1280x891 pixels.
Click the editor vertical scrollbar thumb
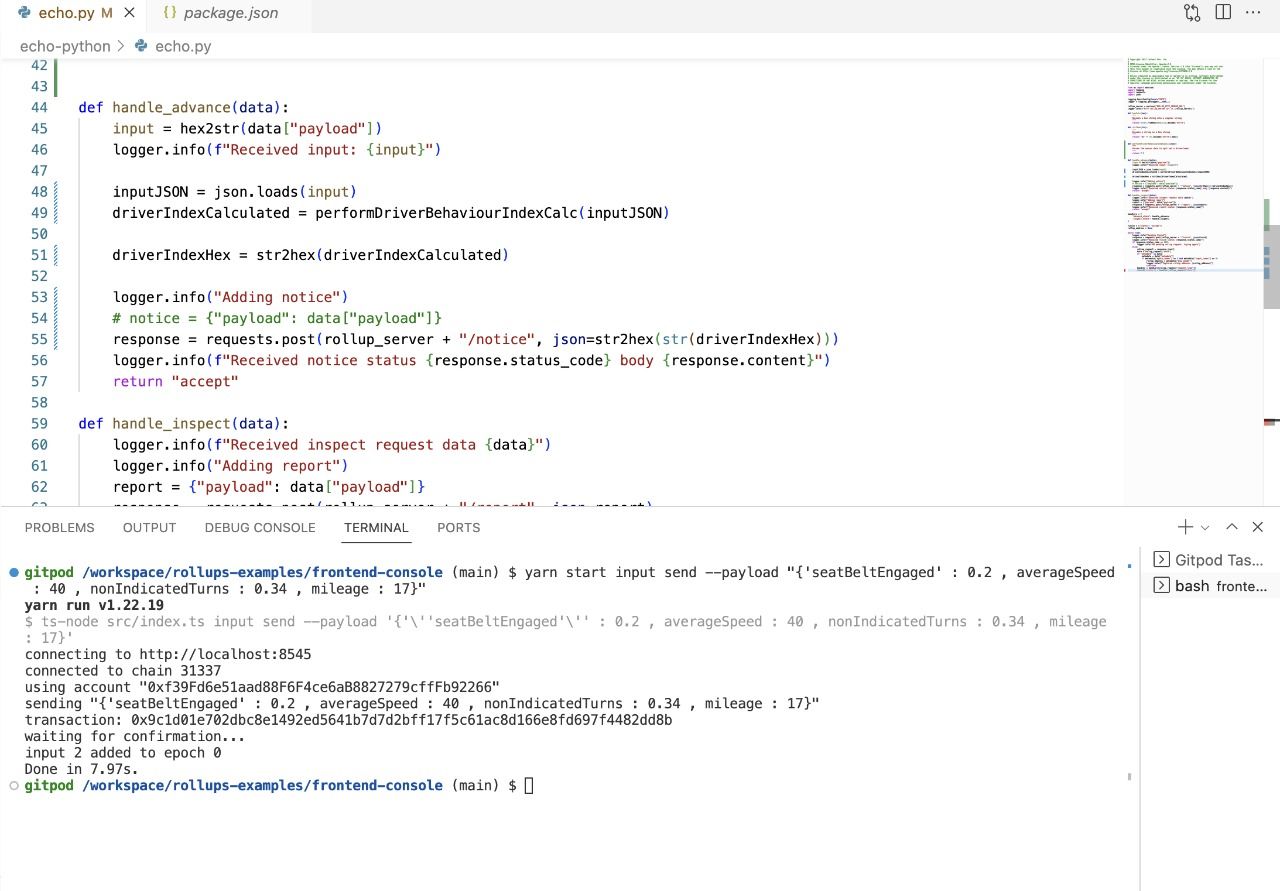pyautogui.click(x=1272, y=266)
